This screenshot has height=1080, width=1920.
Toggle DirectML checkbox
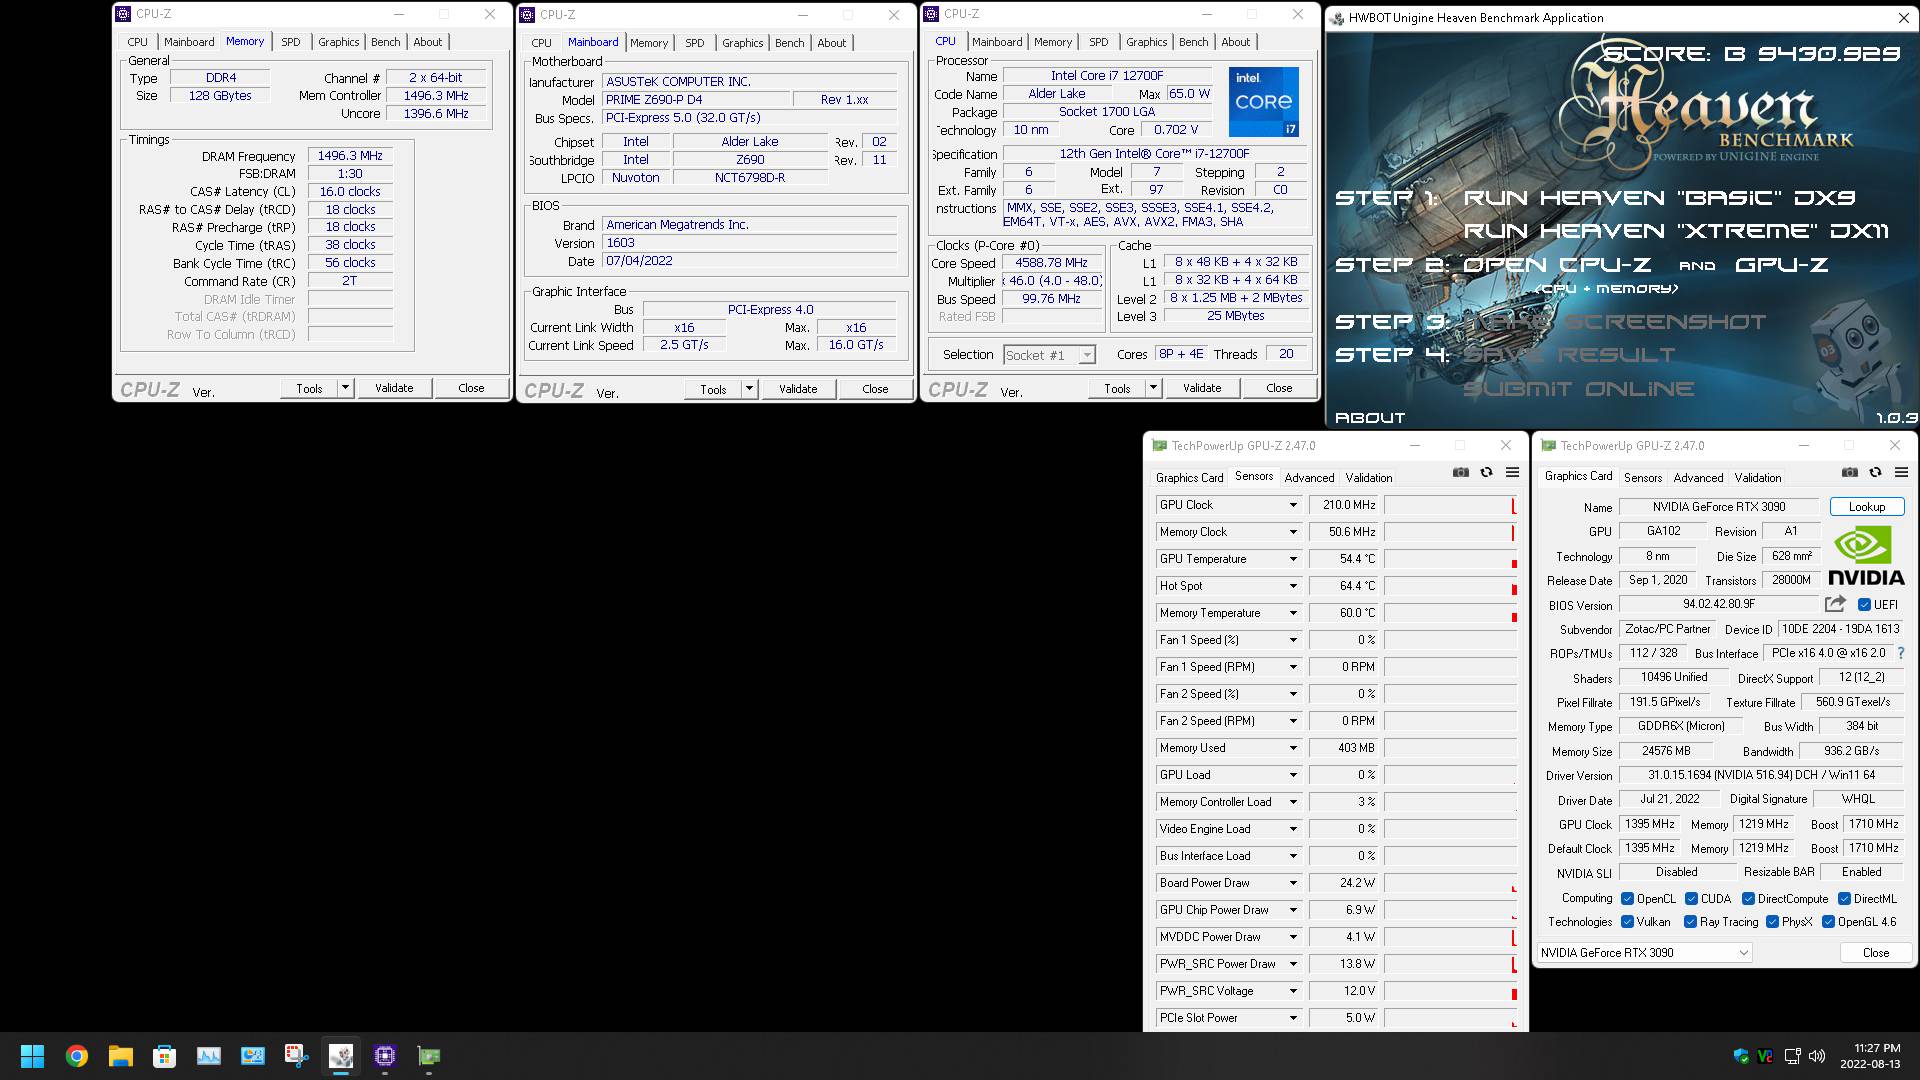1844,899
